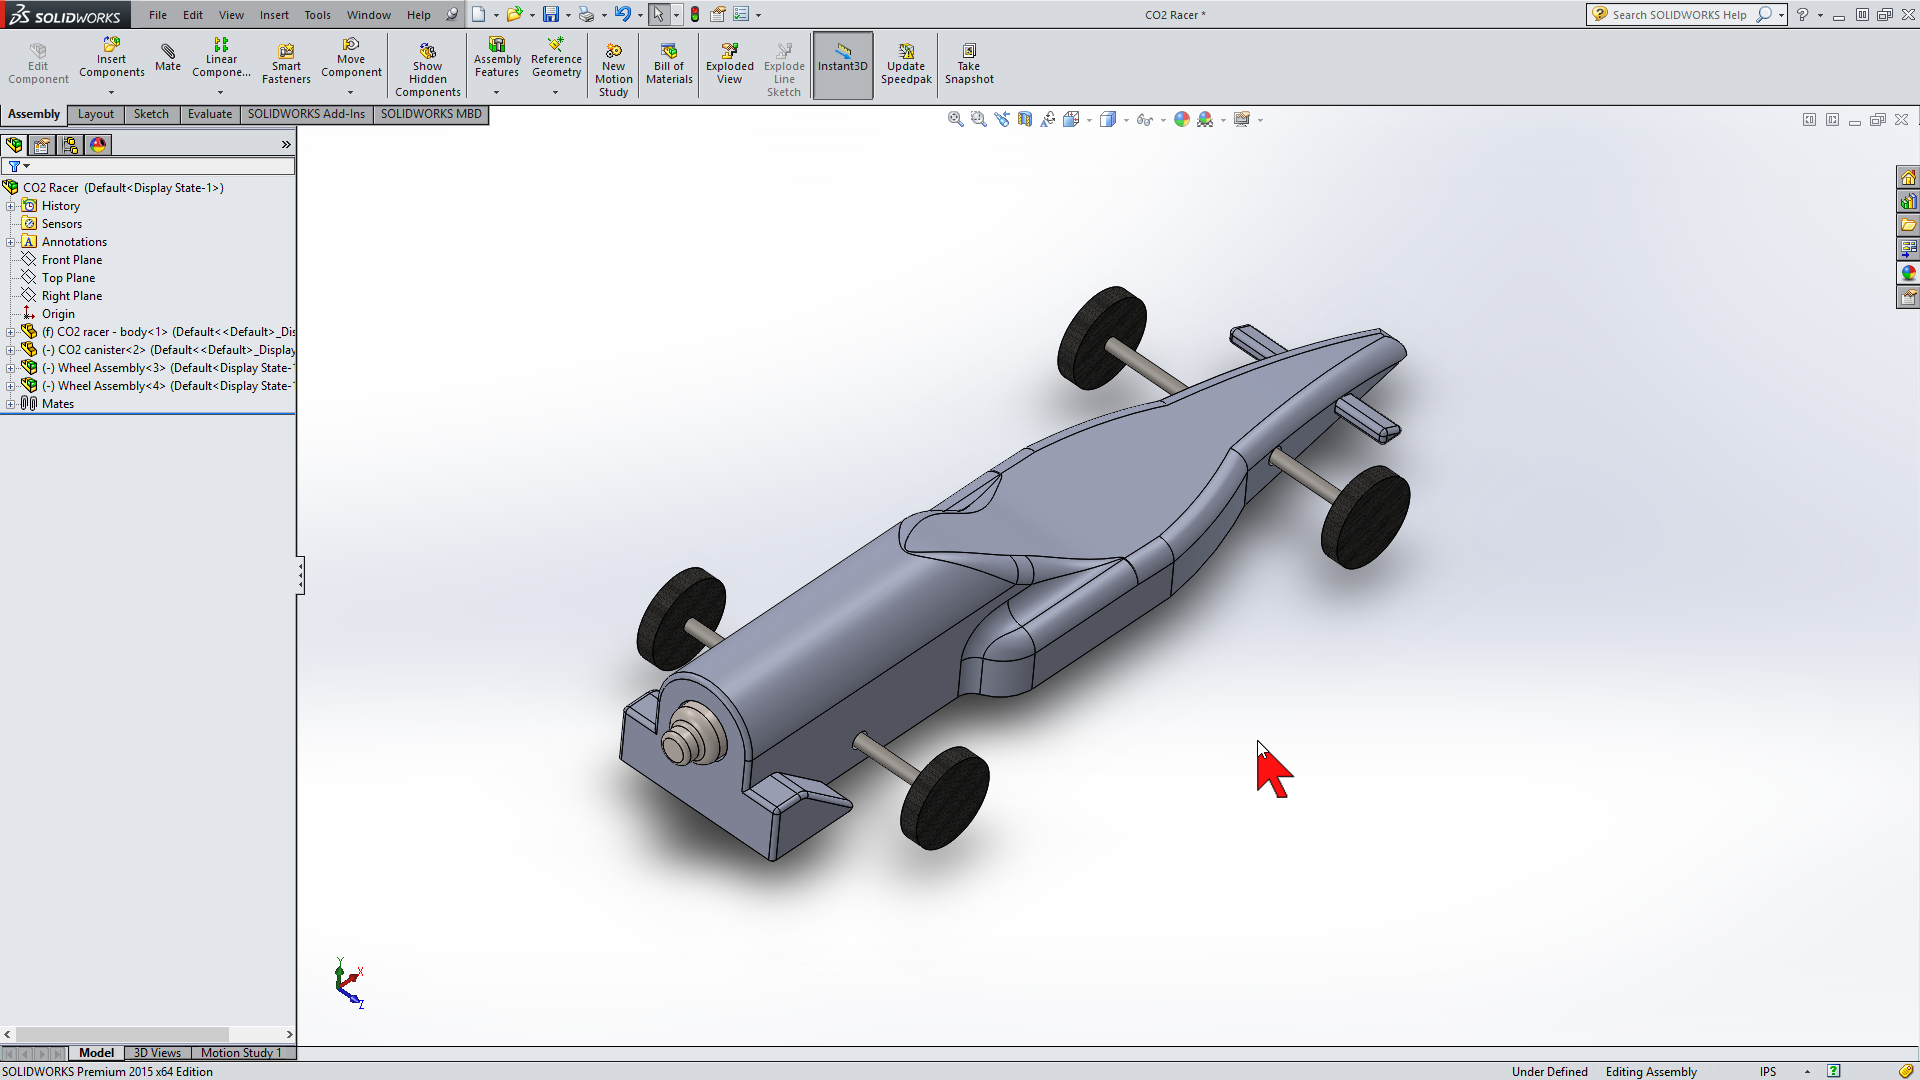The width and height of the screenshot is (1920, 1080).
Task: Toggle Show Hidden Components
Action: click(x=427, y=64)
